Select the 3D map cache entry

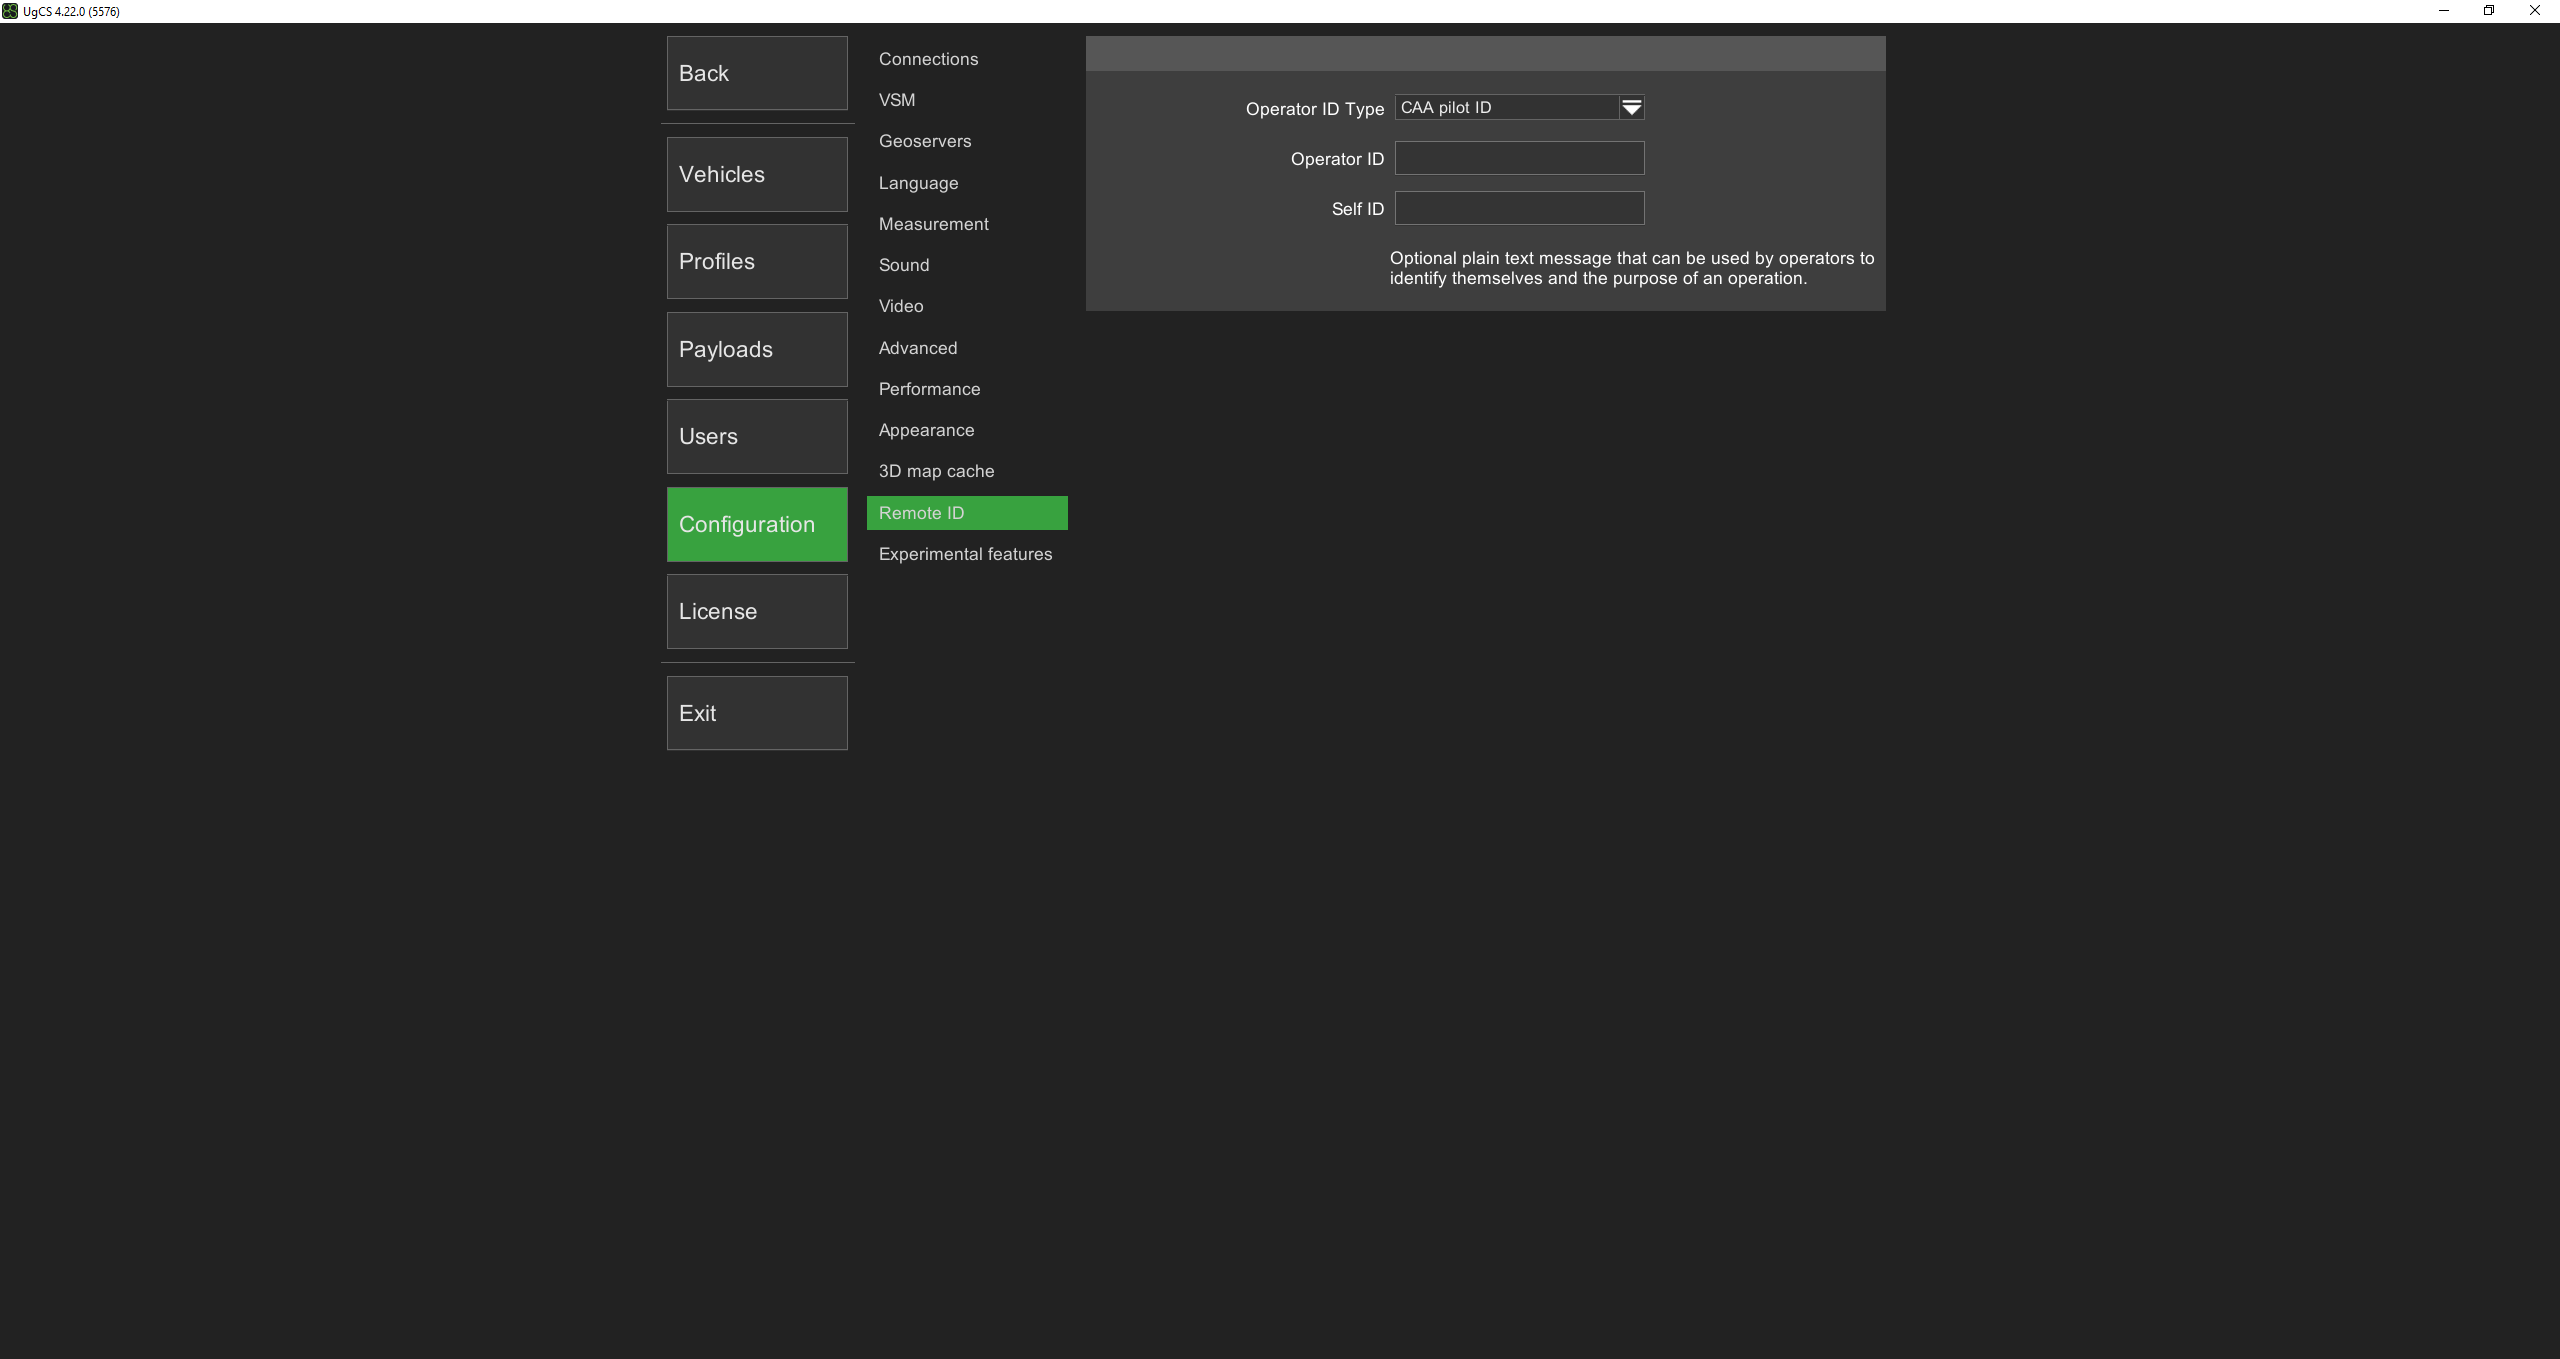(935, 470)
